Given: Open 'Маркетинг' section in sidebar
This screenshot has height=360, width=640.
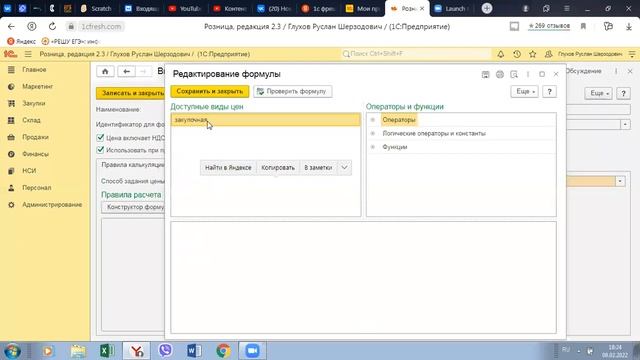Looking at the screenshot, I should [38, 87].
